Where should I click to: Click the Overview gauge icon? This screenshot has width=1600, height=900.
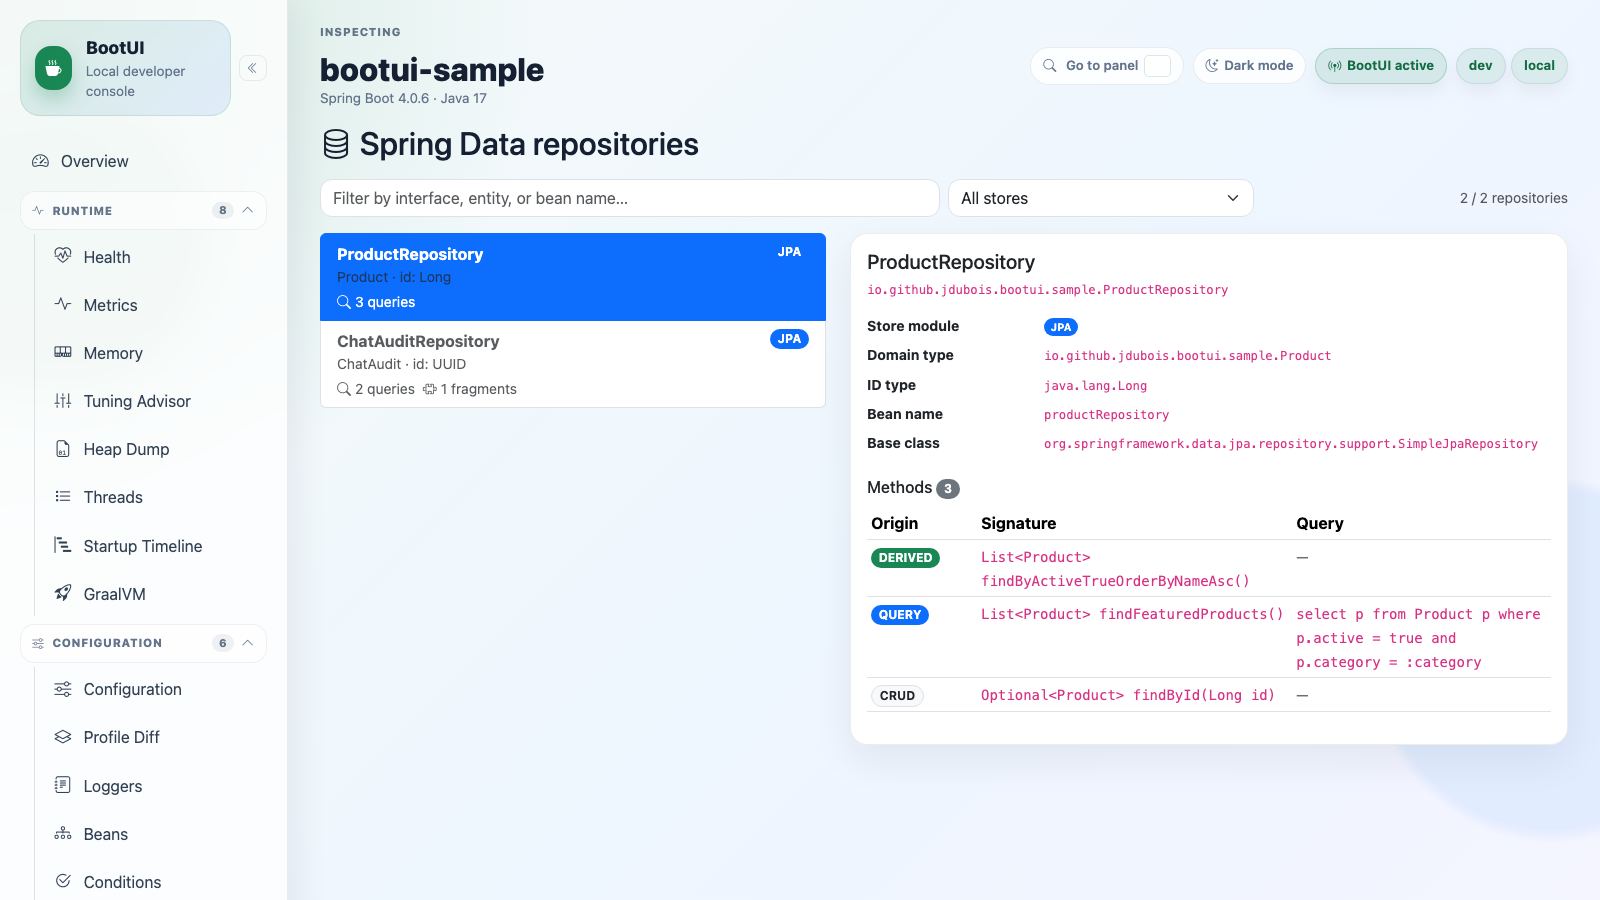pyautogui.click(x=40, y=161)
